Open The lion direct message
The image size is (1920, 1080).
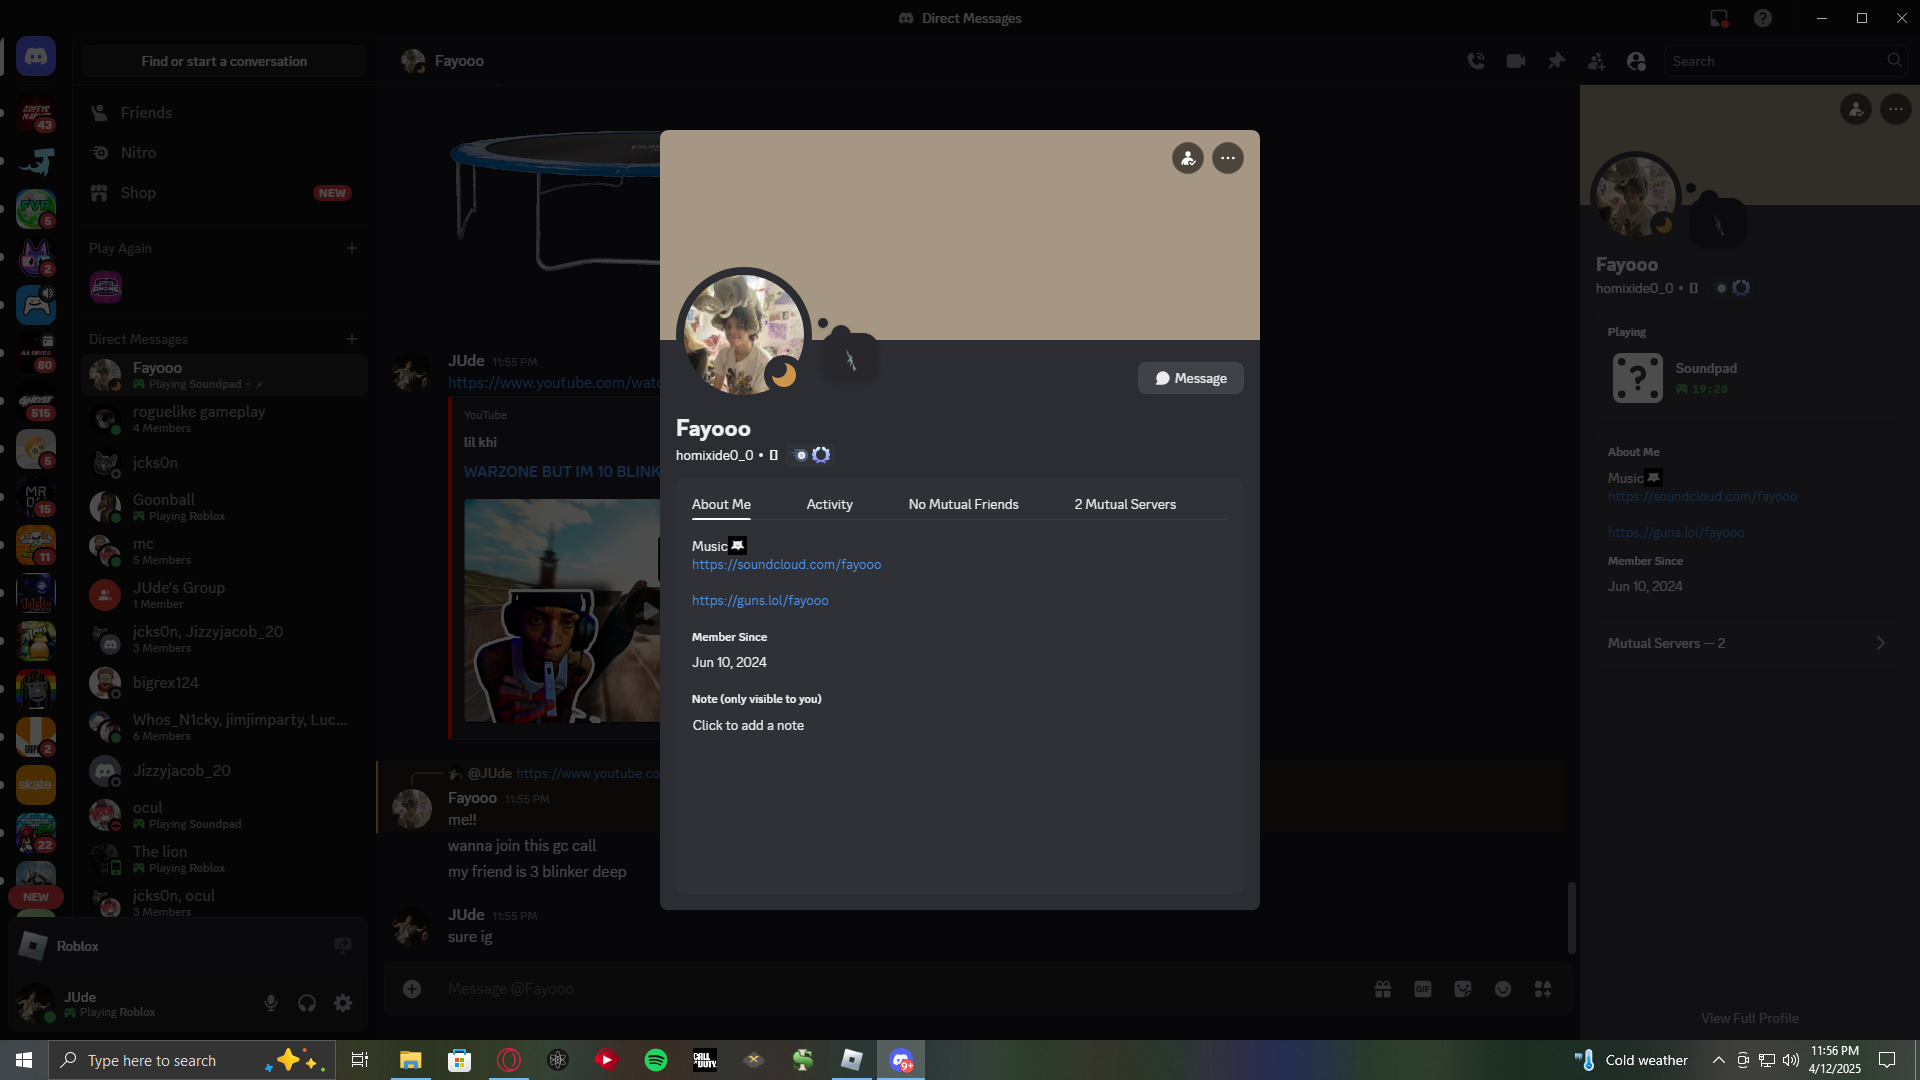click(224, 859)
